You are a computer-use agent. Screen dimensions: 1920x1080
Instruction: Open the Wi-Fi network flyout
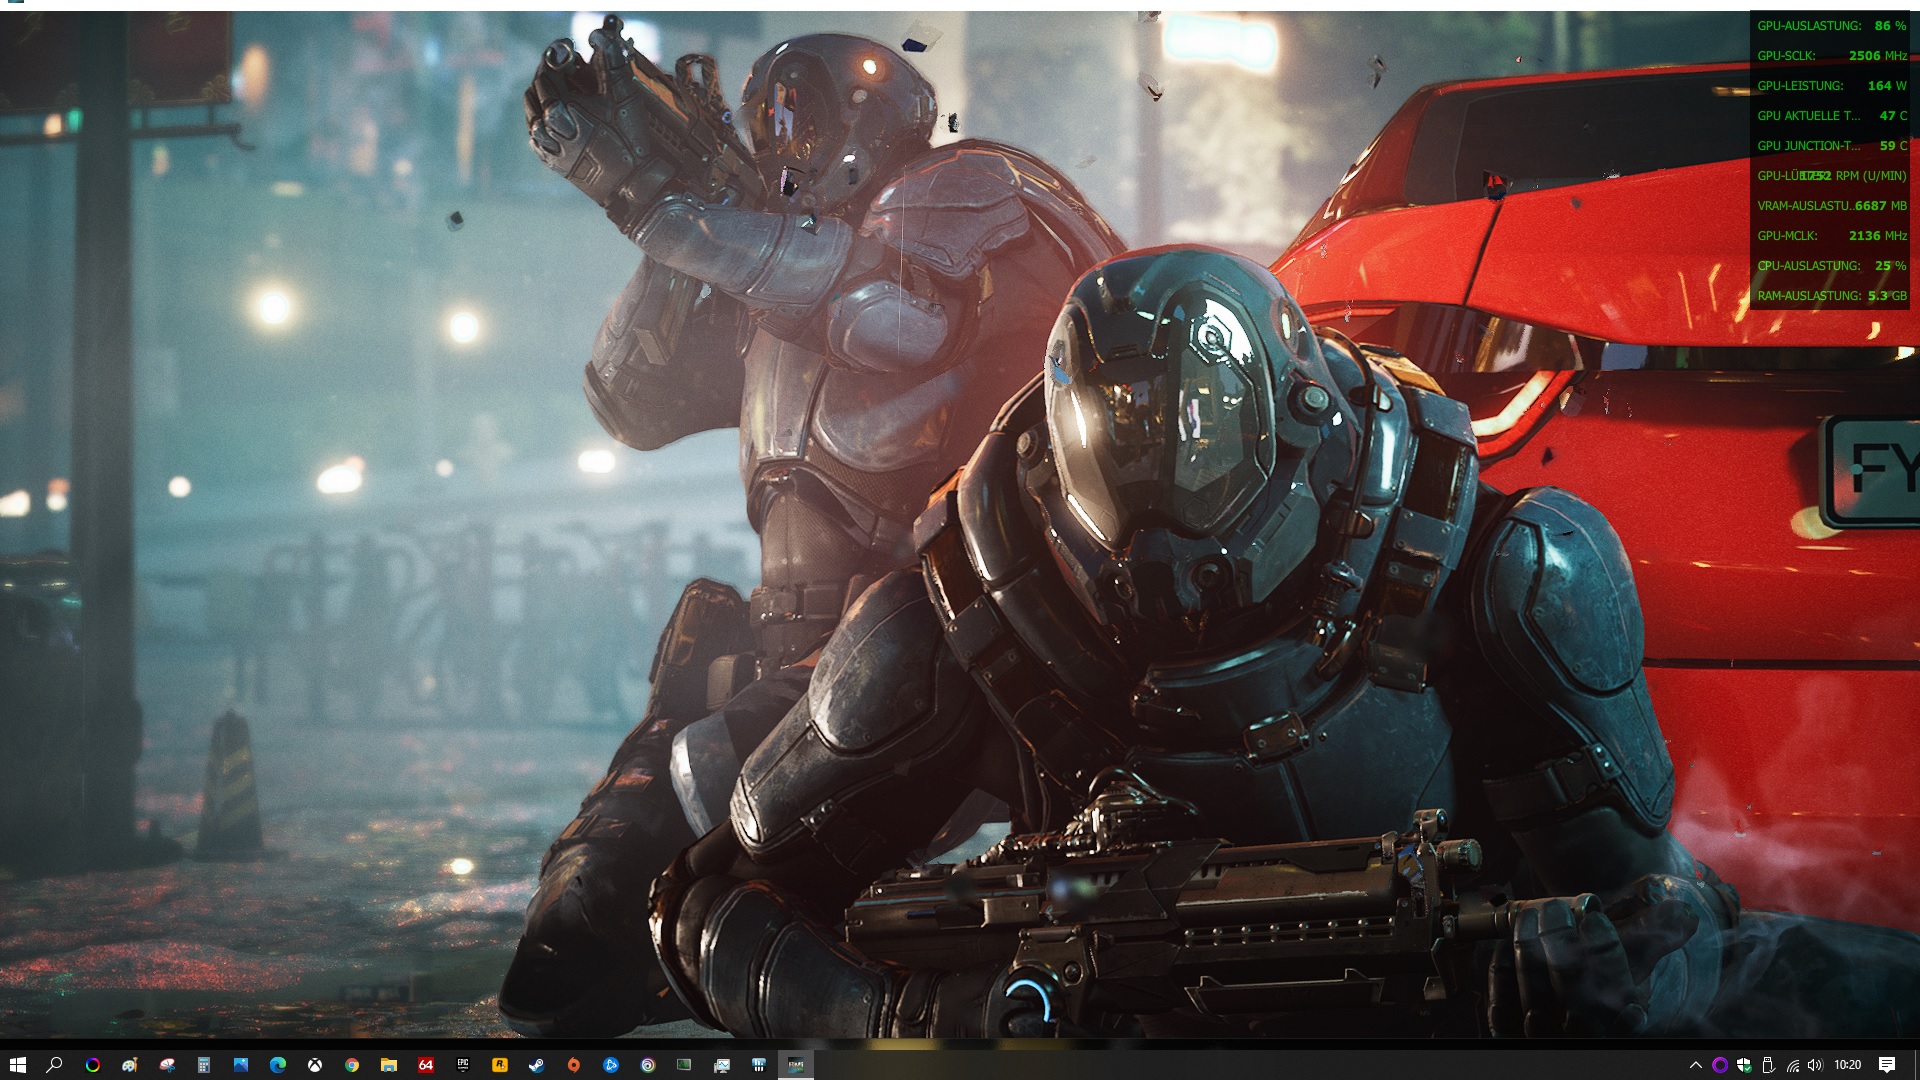click(x=1792, y=1065)
